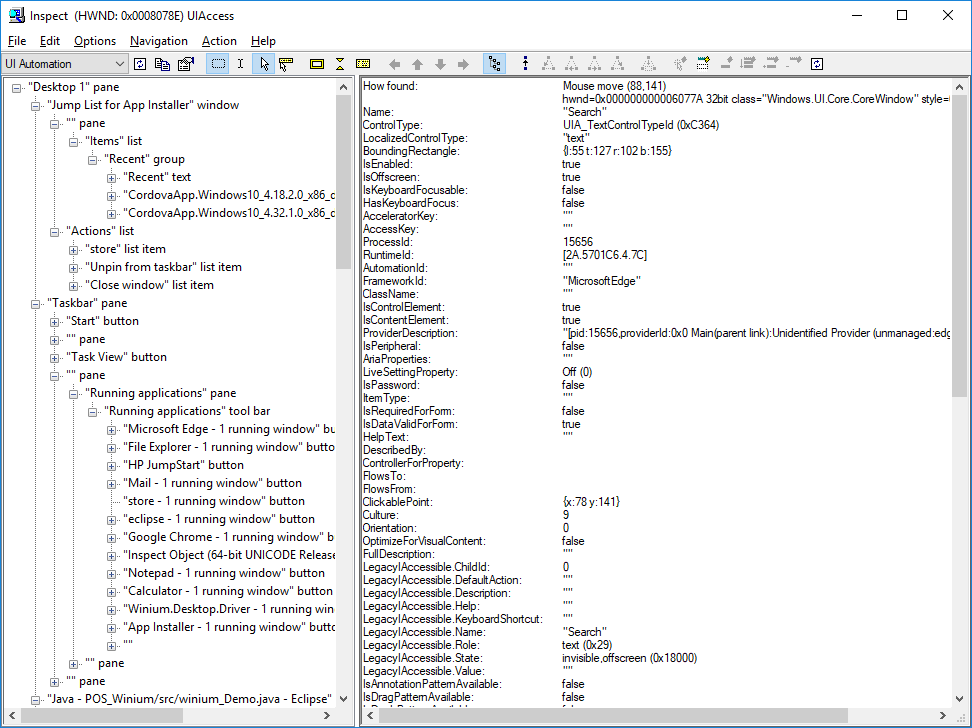Open the UI Automation mode dropdown
The width and height of the screenshot is (972, 728).
point(118,63)
